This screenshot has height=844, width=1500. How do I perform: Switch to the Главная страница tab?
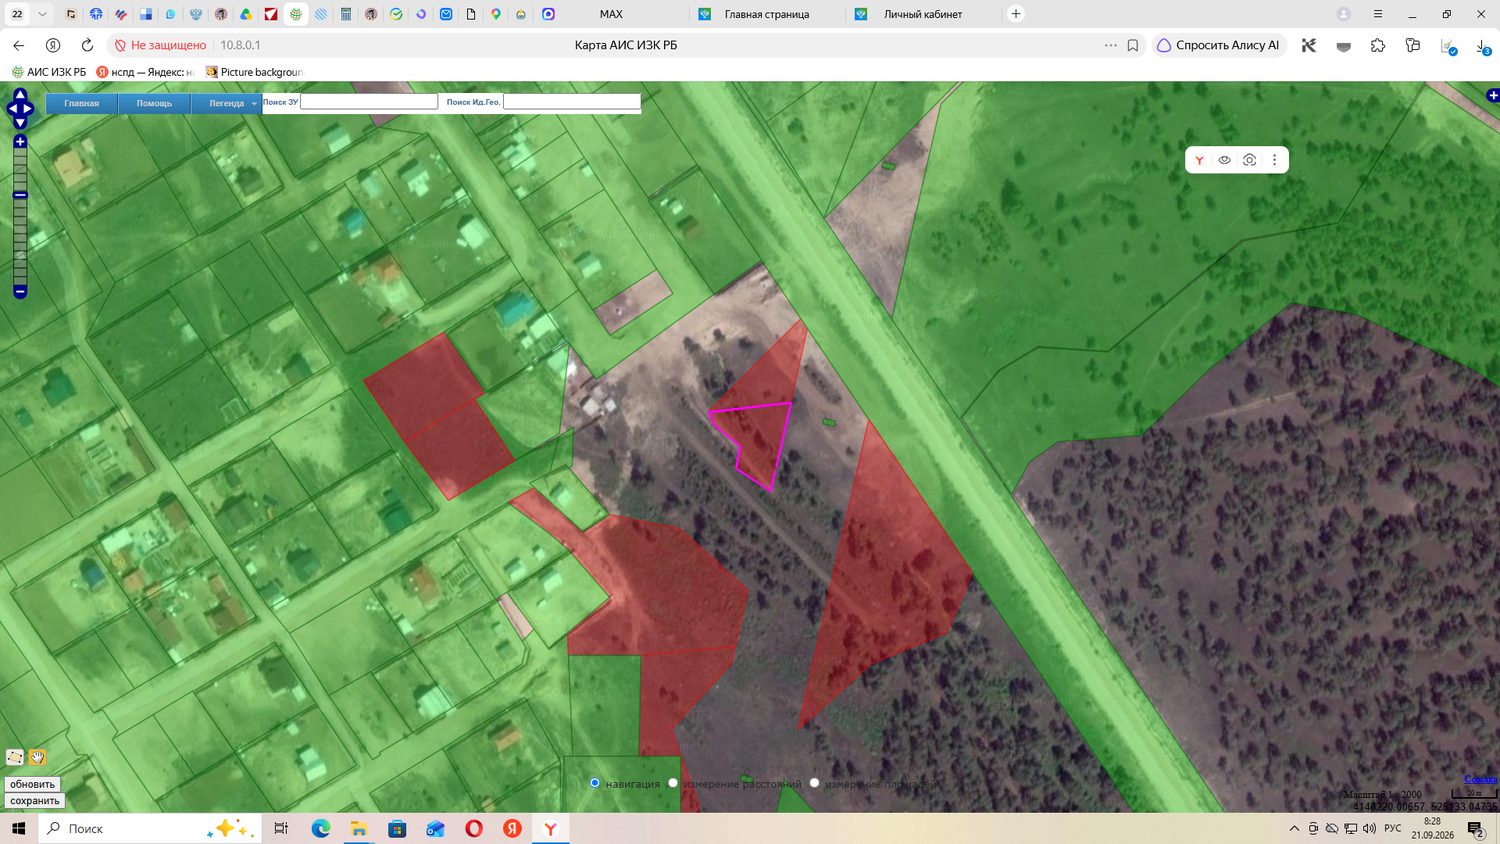coord(767,14)
